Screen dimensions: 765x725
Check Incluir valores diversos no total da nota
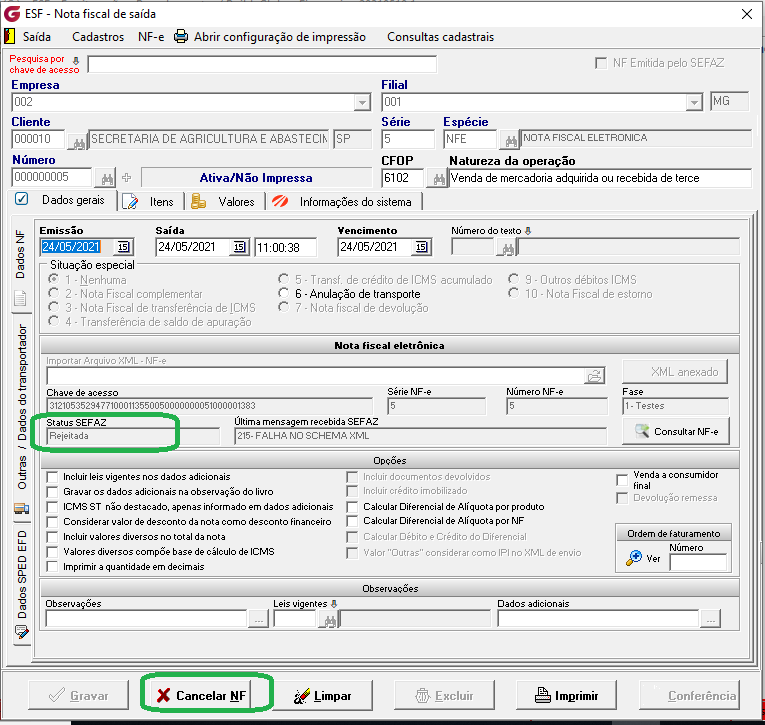click(x=52, y=537)
